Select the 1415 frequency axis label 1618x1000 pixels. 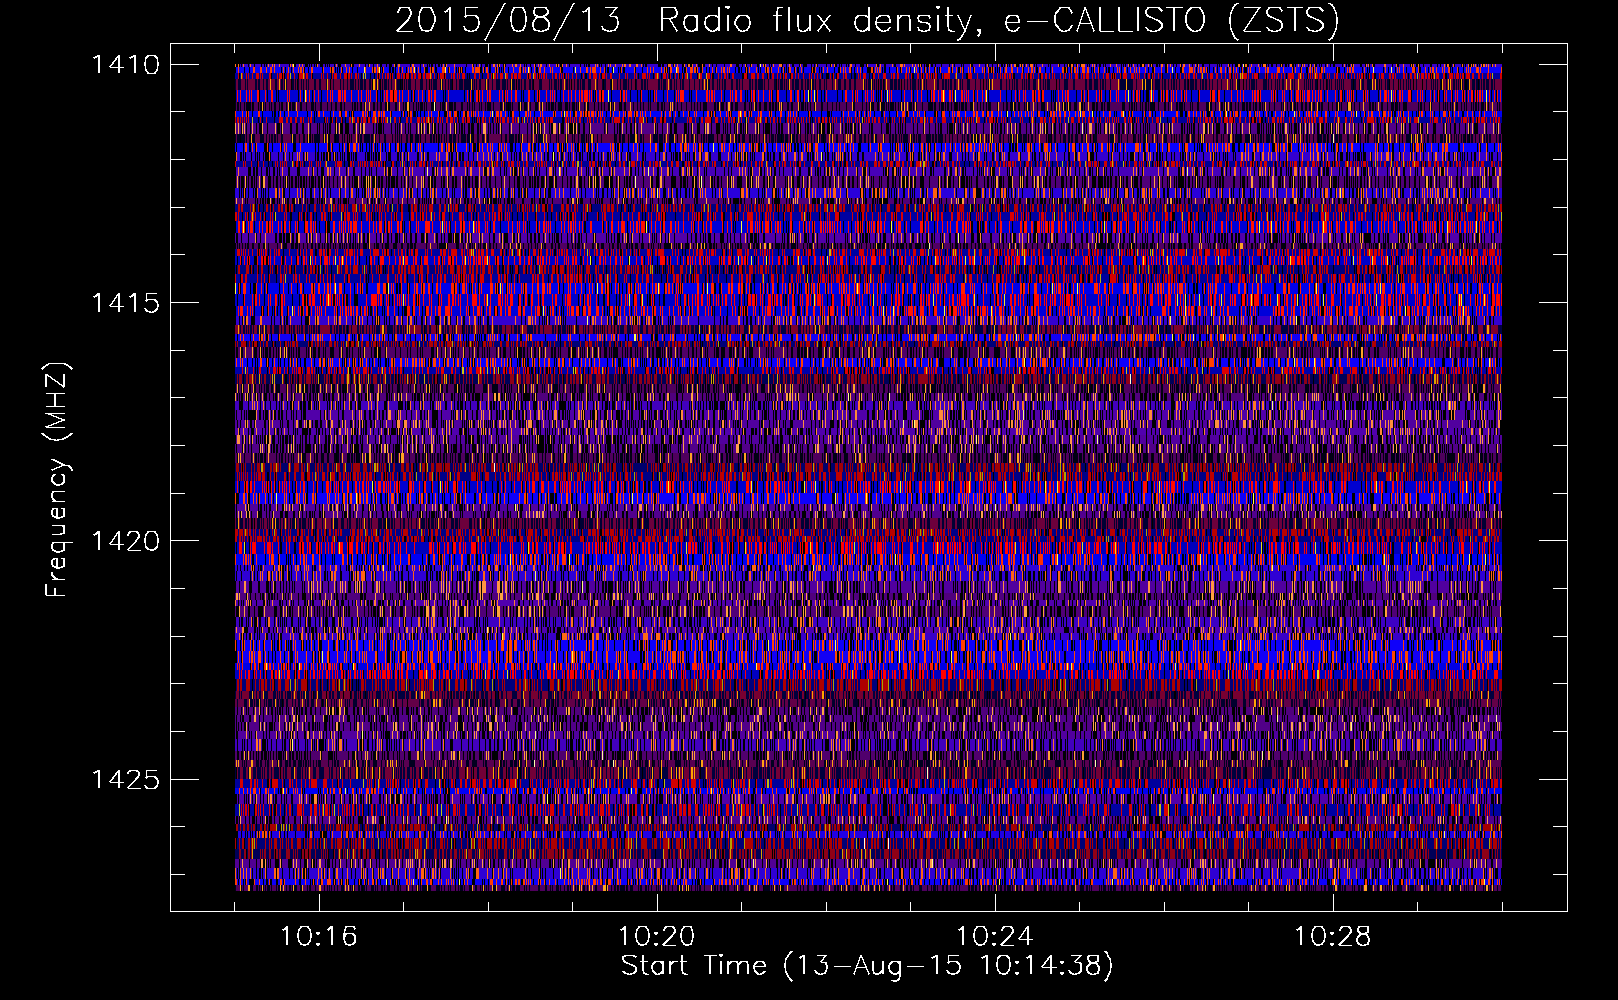(x=125, y=303)
